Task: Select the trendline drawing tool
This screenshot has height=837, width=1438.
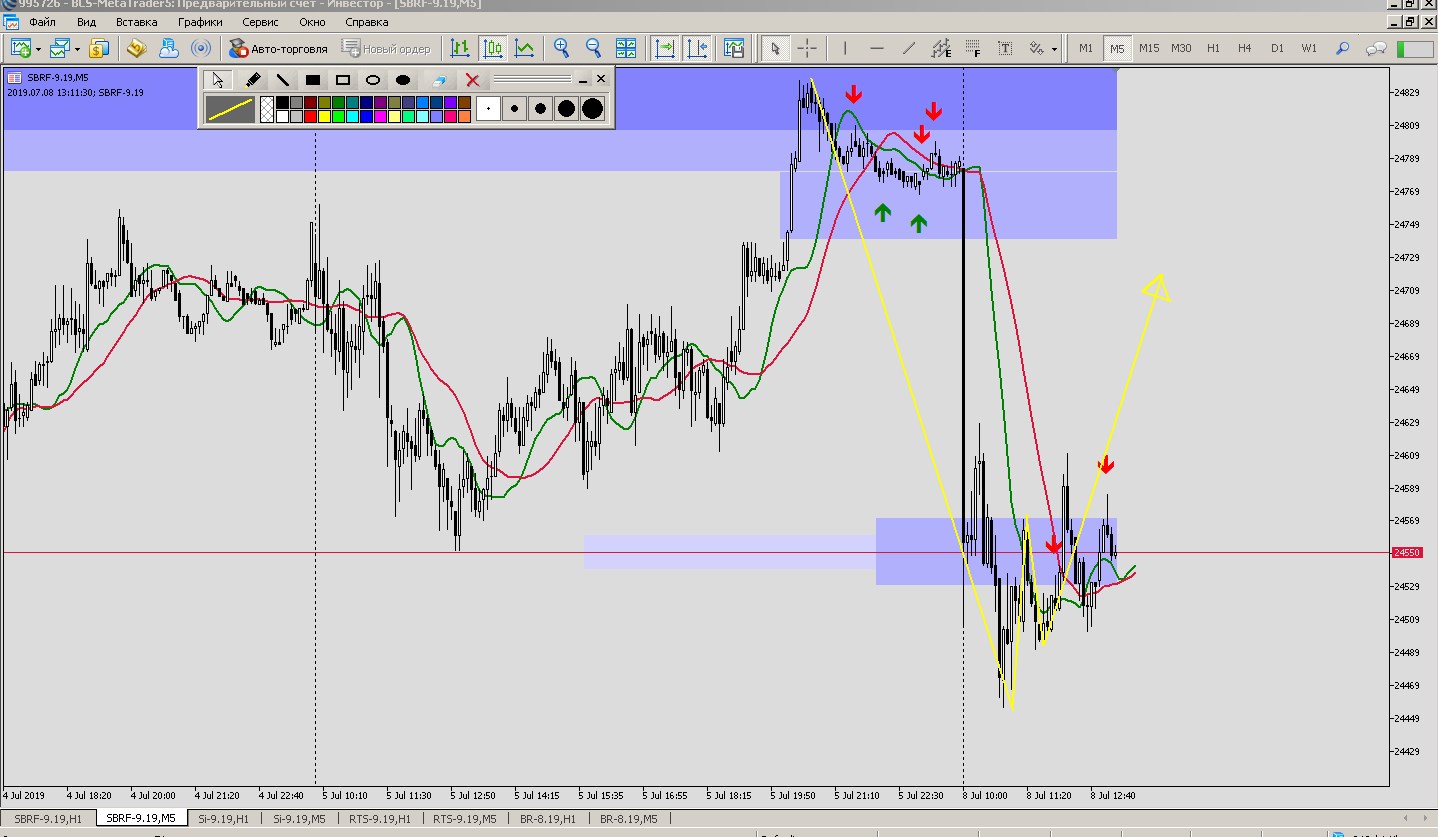Action: click(x=909, y=48)
